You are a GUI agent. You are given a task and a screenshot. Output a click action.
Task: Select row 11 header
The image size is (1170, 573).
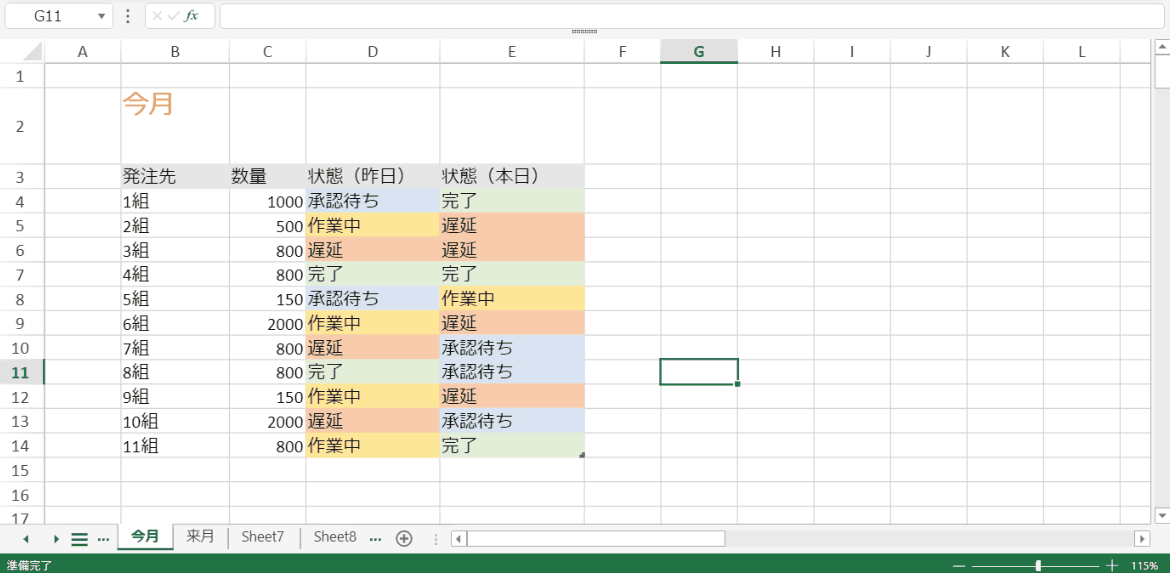22,372
